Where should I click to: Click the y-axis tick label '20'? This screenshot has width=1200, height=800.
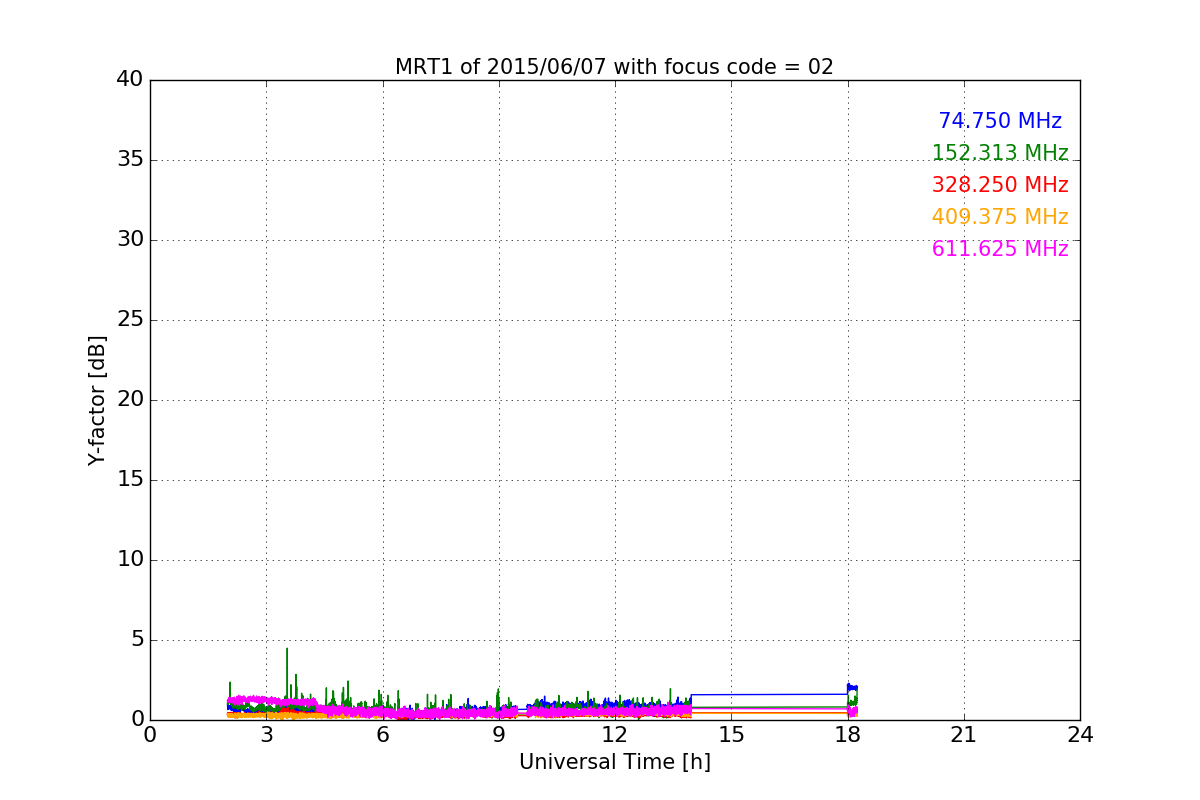[x=129, y=400]
